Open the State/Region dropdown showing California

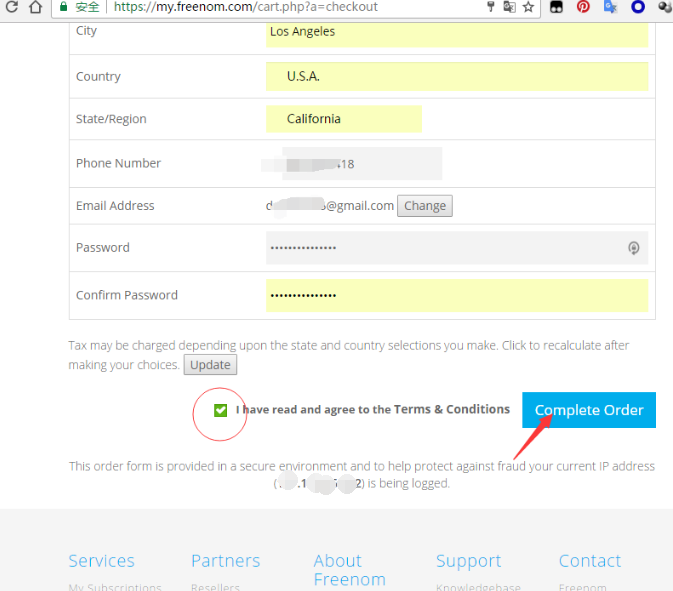(344, 119)
